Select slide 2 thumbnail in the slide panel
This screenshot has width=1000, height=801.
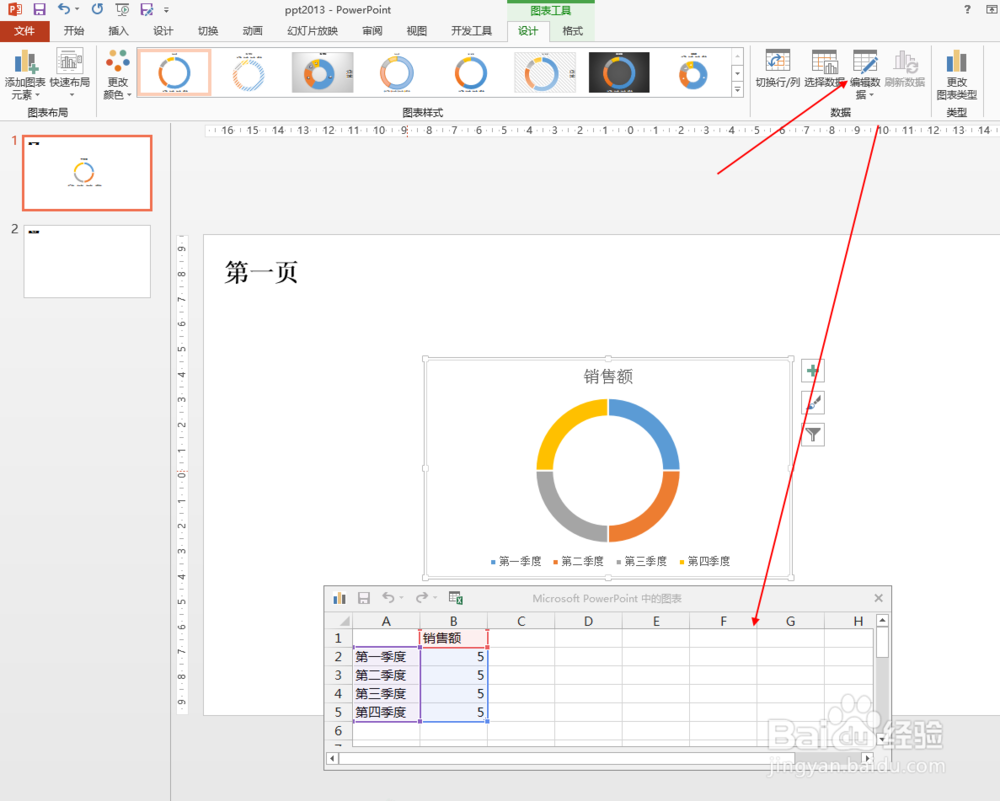(x=86, y=261)
